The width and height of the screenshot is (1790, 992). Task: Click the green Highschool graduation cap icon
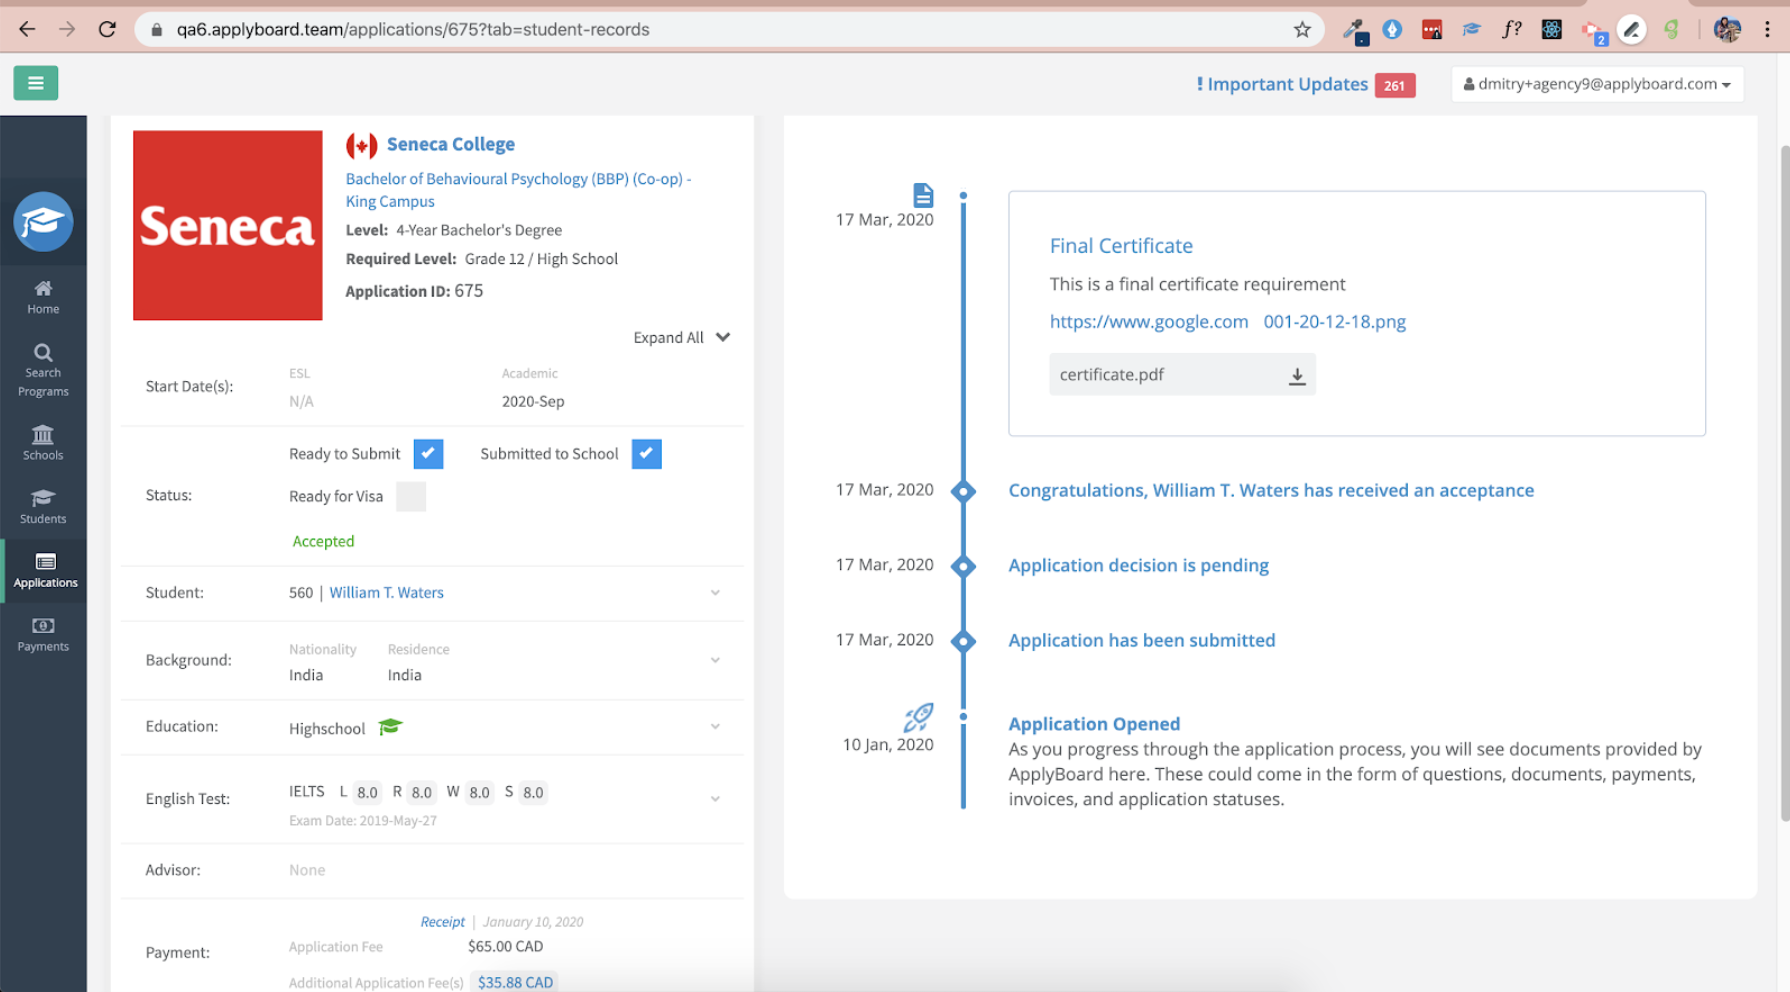pos(390,727)
